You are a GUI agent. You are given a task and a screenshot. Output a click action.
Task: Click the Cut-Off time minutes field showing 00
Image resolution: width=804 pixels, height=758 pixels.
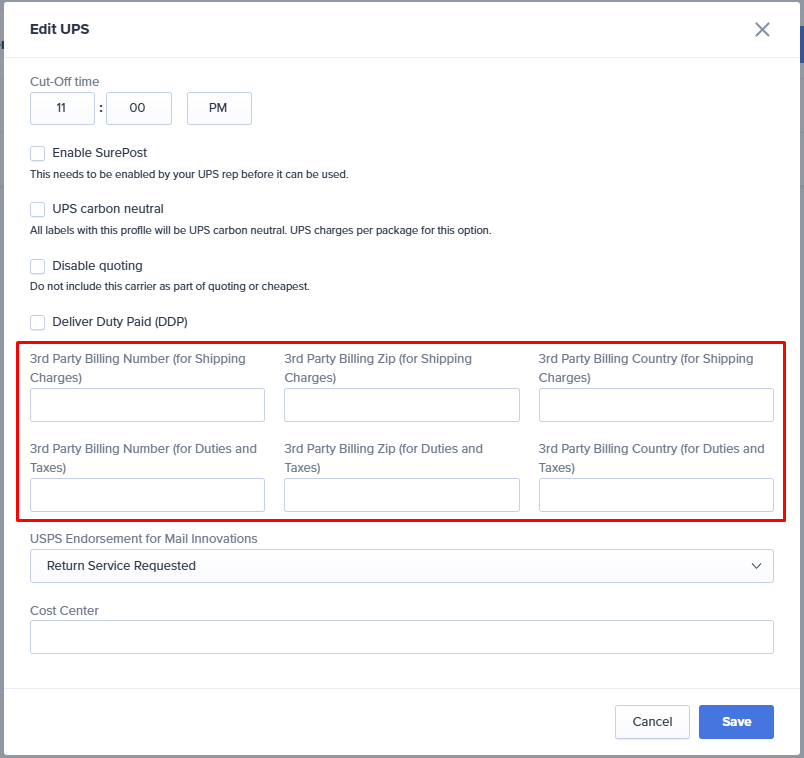point(138,108)
